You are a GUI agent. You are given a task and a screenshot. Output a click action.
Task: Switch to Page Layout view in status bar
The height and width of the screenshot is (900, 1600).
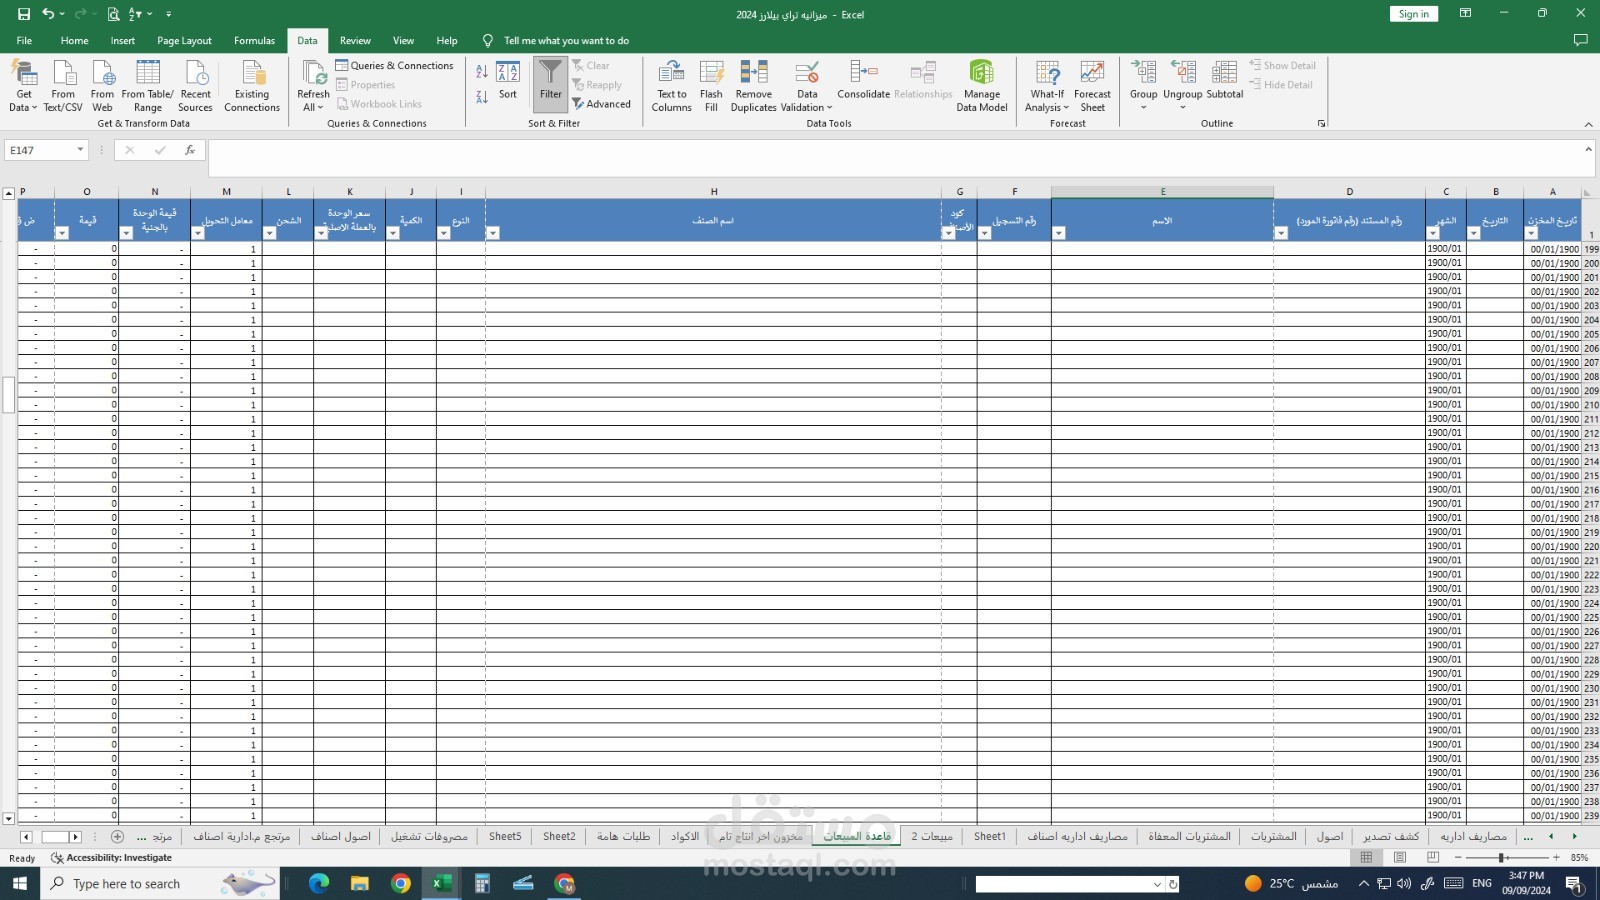tap(1400, 857)
